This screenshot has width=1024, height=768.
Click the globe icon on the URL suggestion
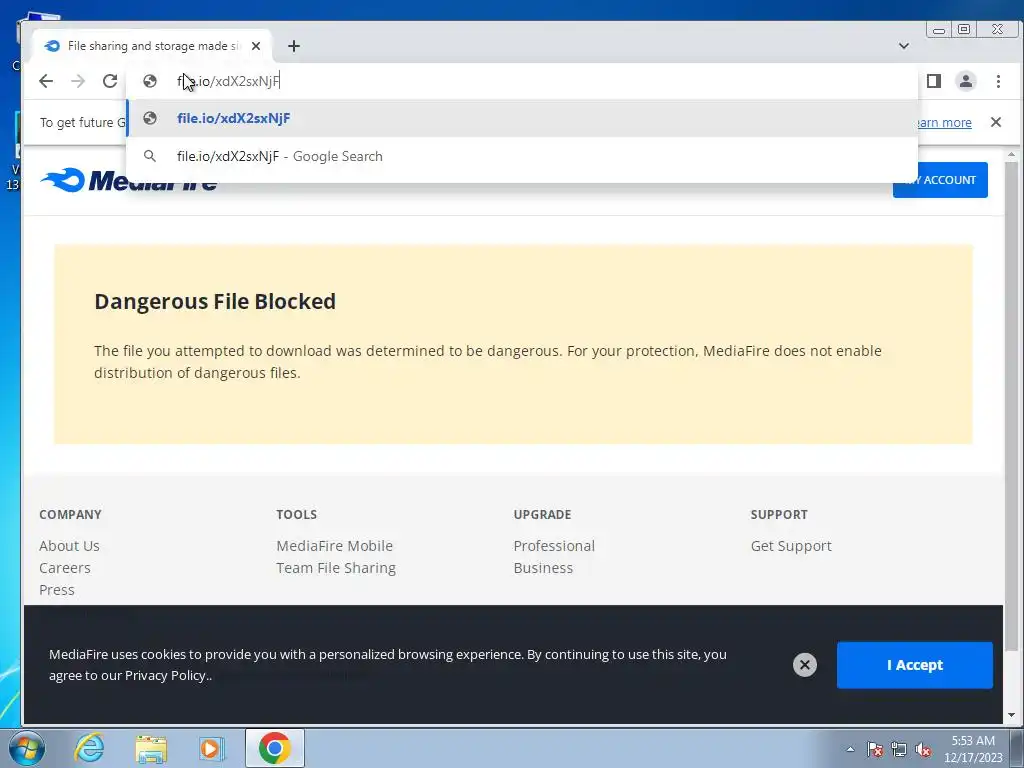click(150, 118)
